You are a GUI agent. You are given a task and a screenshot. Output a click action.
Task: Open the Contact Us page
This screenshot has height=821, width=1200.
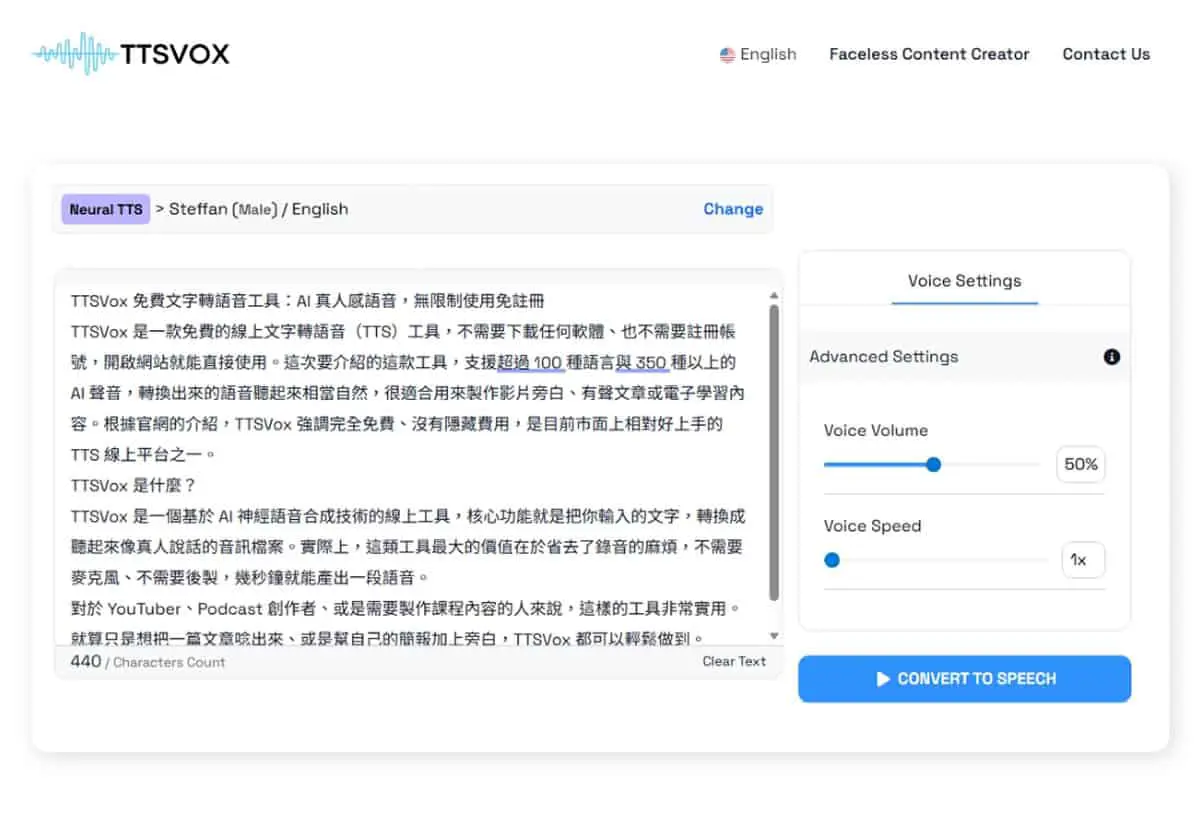(x=1106, y=55)
